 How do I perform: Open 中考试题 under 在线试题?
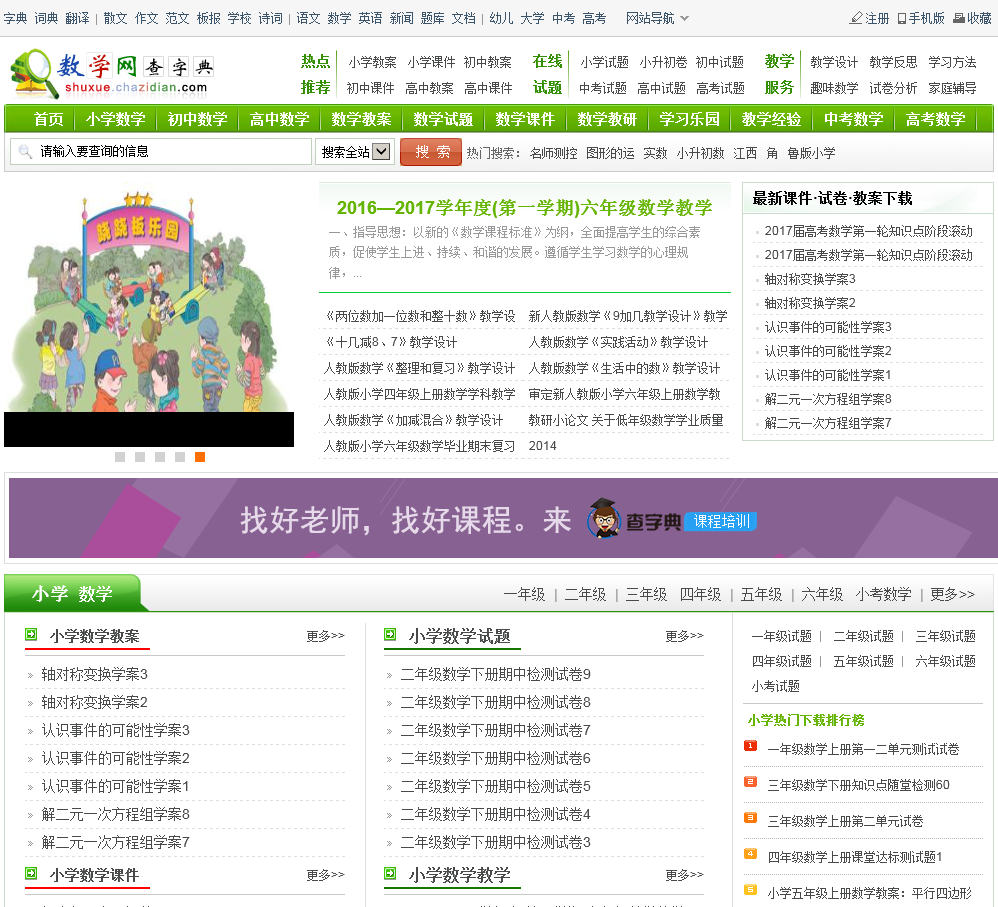coord(603,88)
